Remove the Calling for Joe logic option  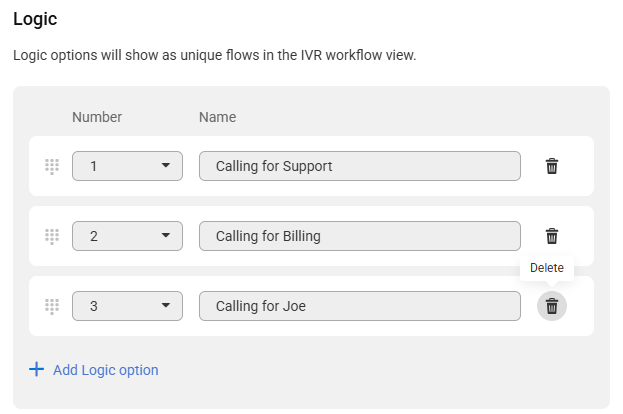point(551,306)
